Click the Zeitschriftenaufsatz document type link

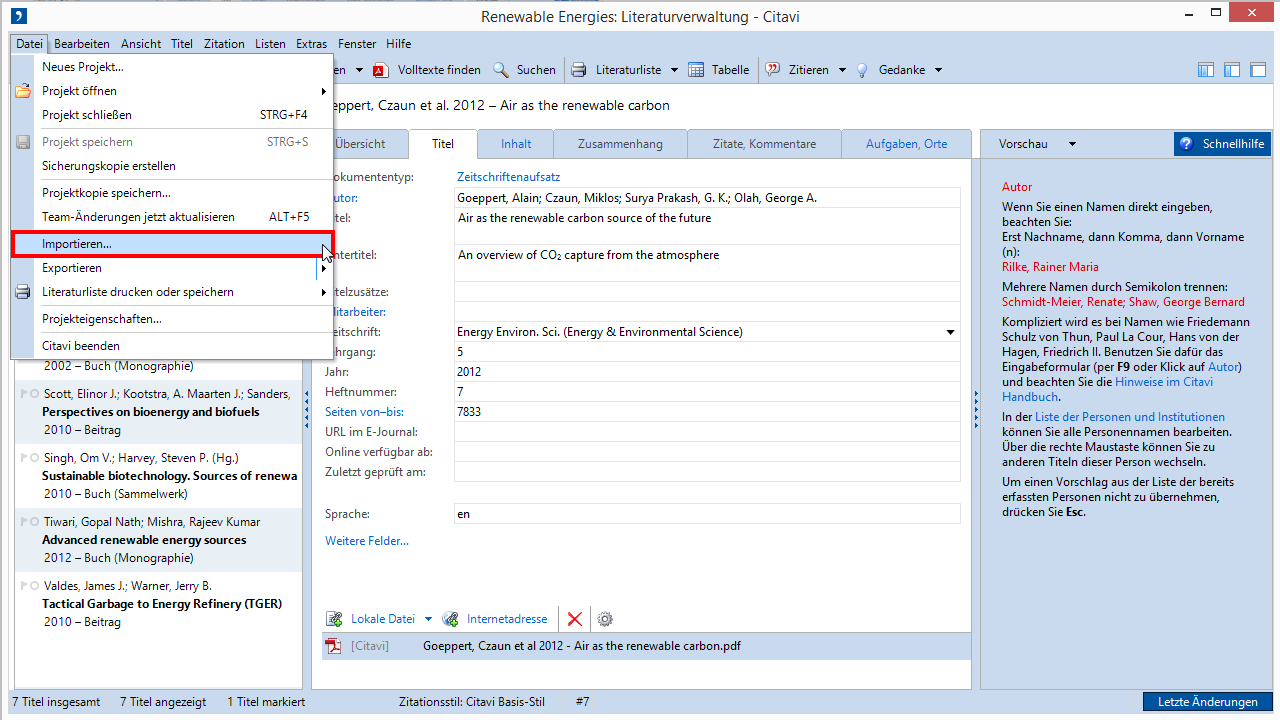(508, 177)
